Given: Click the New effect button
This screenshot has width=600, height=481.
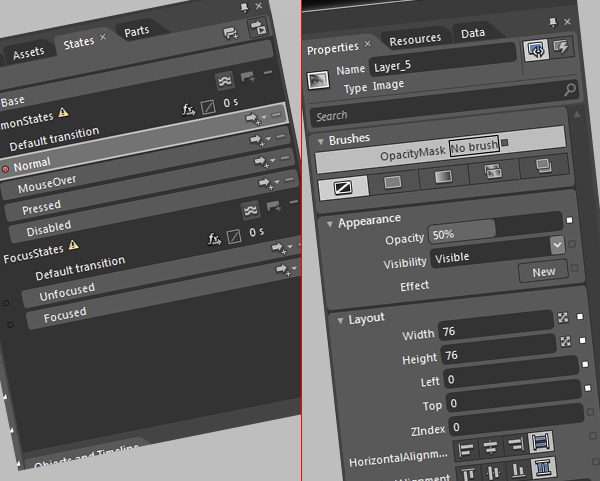Looking at the screenshot, I should [543, 272].
